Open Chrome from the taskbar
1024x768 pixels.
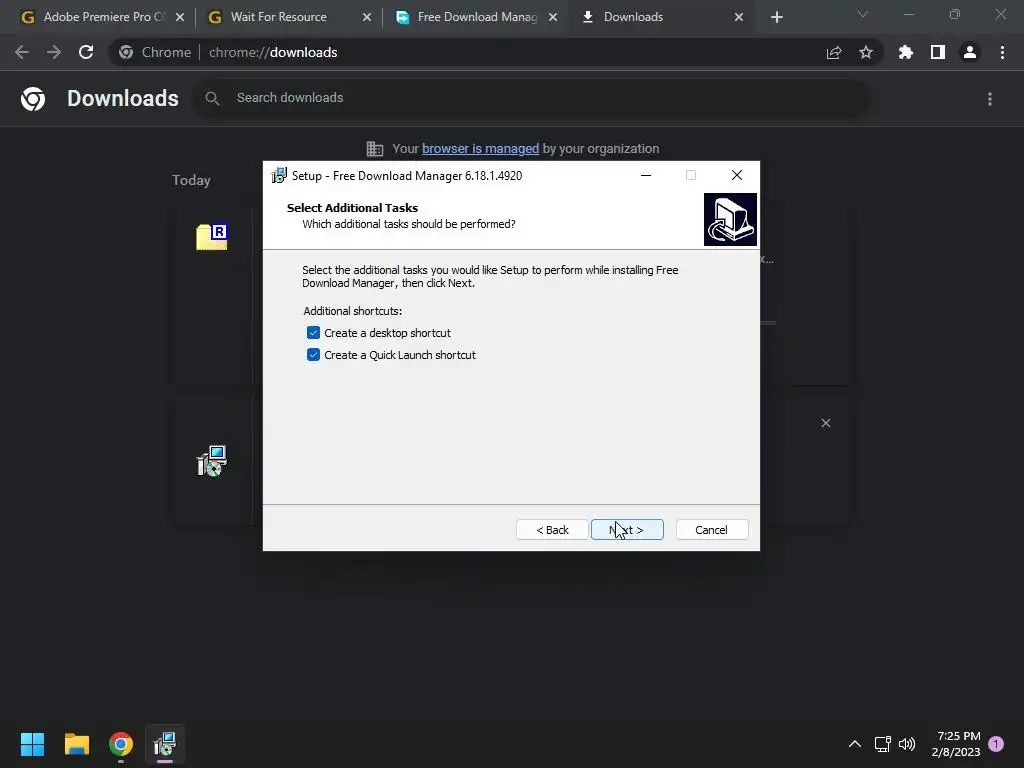pyautogui.click(x=121, y=744)
